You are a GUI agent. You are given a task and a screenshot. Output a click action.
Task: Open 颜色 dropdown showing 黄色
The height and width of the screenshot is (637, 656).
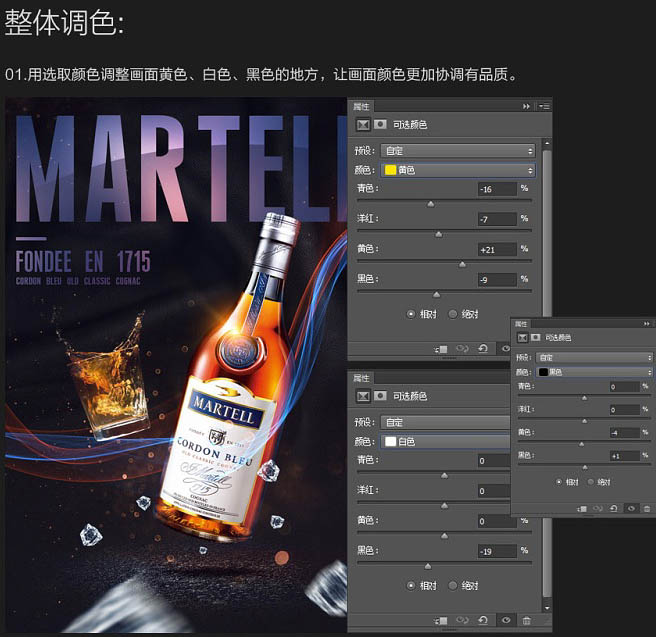click(x=458, y=170)
